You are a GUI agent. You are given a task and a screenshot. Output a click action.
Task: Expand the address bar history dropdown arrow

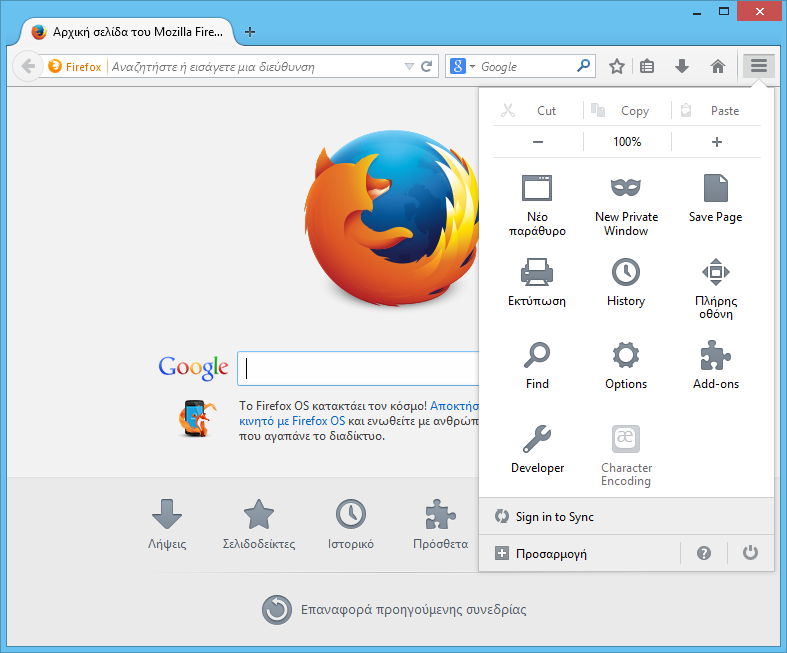click(409, 66)
